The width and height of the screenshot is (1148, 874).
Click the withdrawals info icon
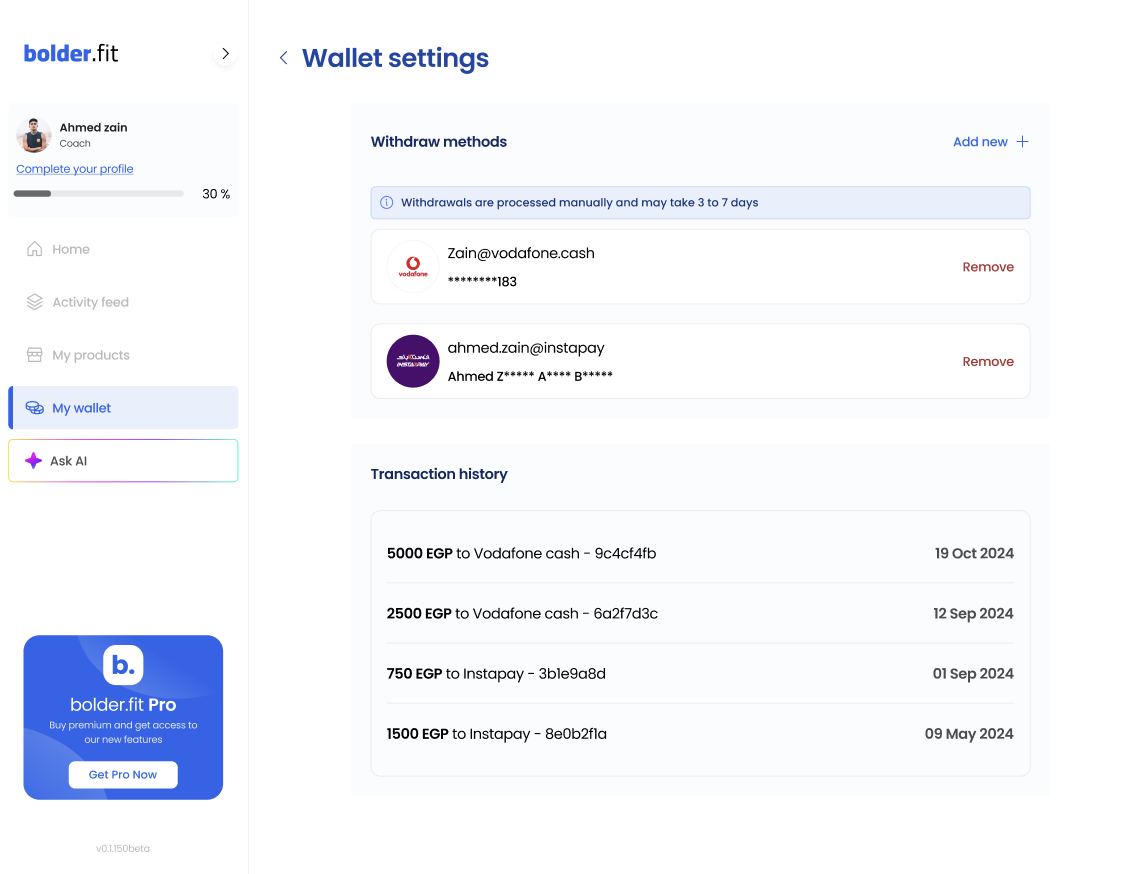tap(387, 203)
